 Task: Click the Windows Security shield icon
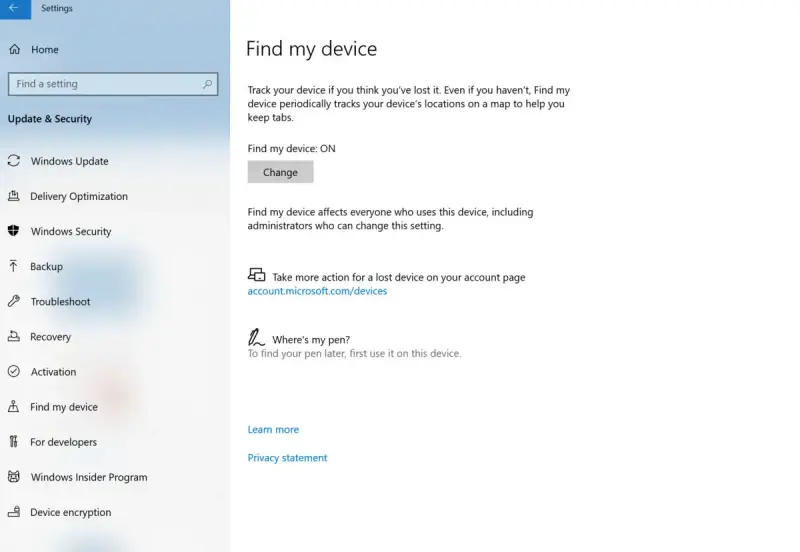[14, 231]
